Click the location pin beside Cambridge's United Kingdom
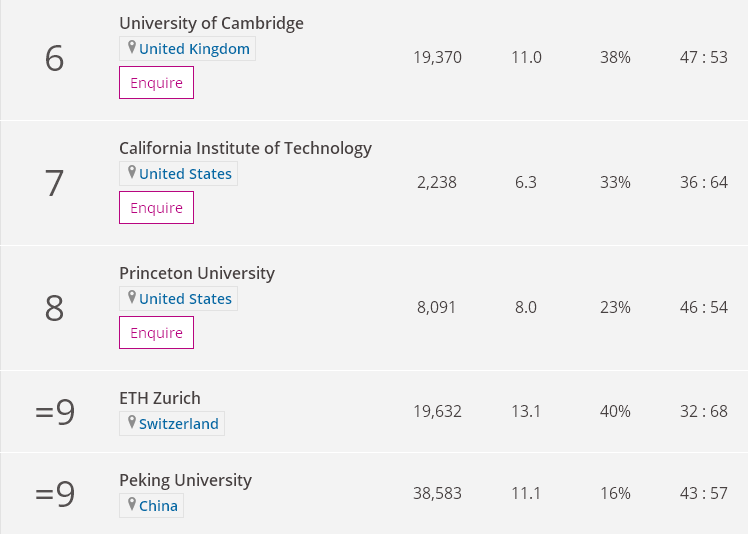The image size is (748, 534). 131,48
